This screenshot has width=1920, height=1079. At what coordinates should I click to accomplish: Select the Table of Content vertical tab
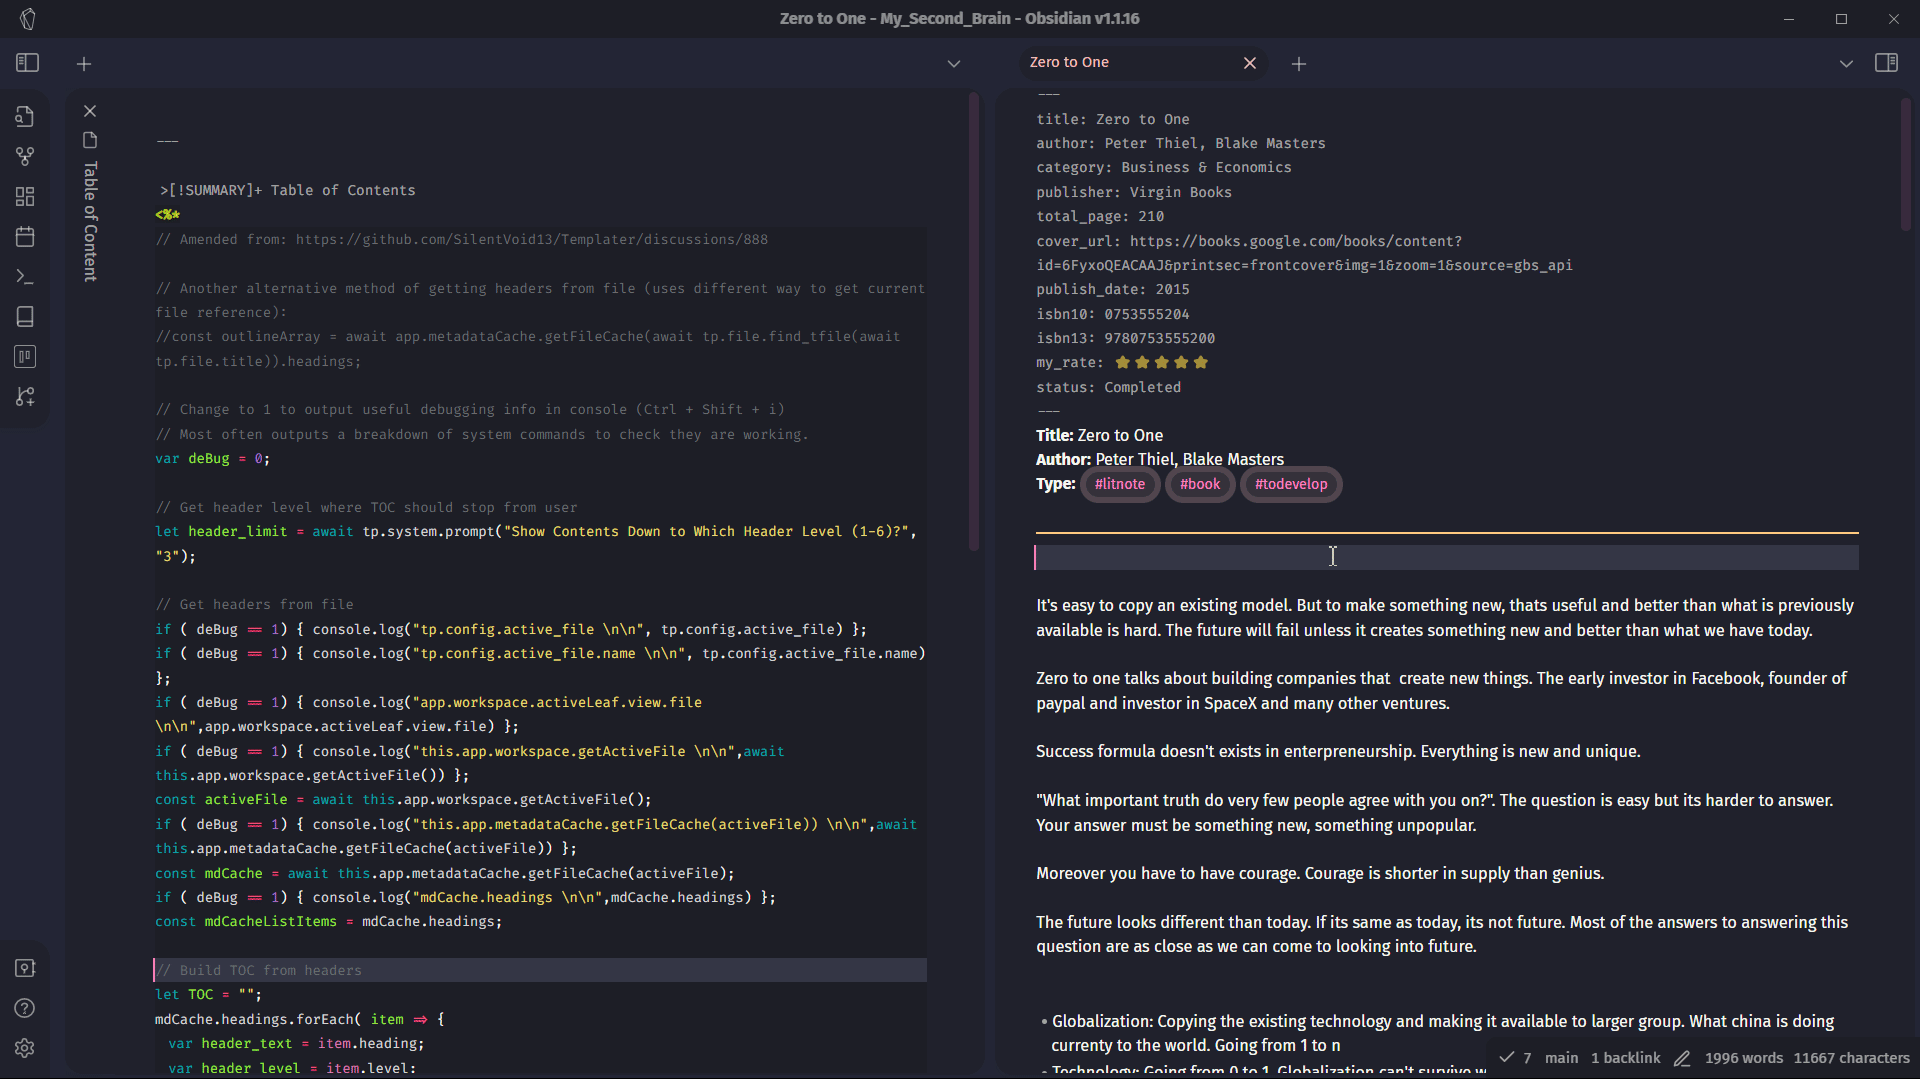click(x=90, y=222)
